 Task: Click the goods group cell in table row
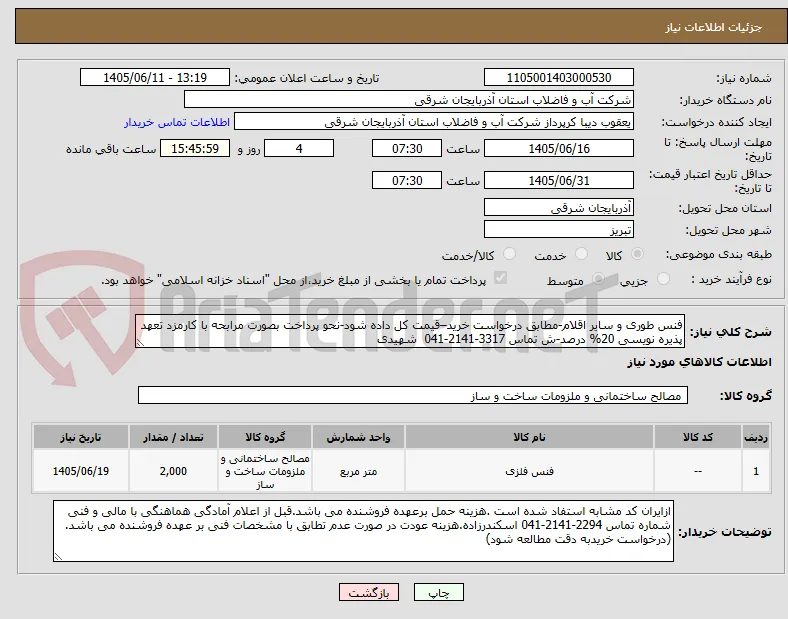tap(265, 471)
